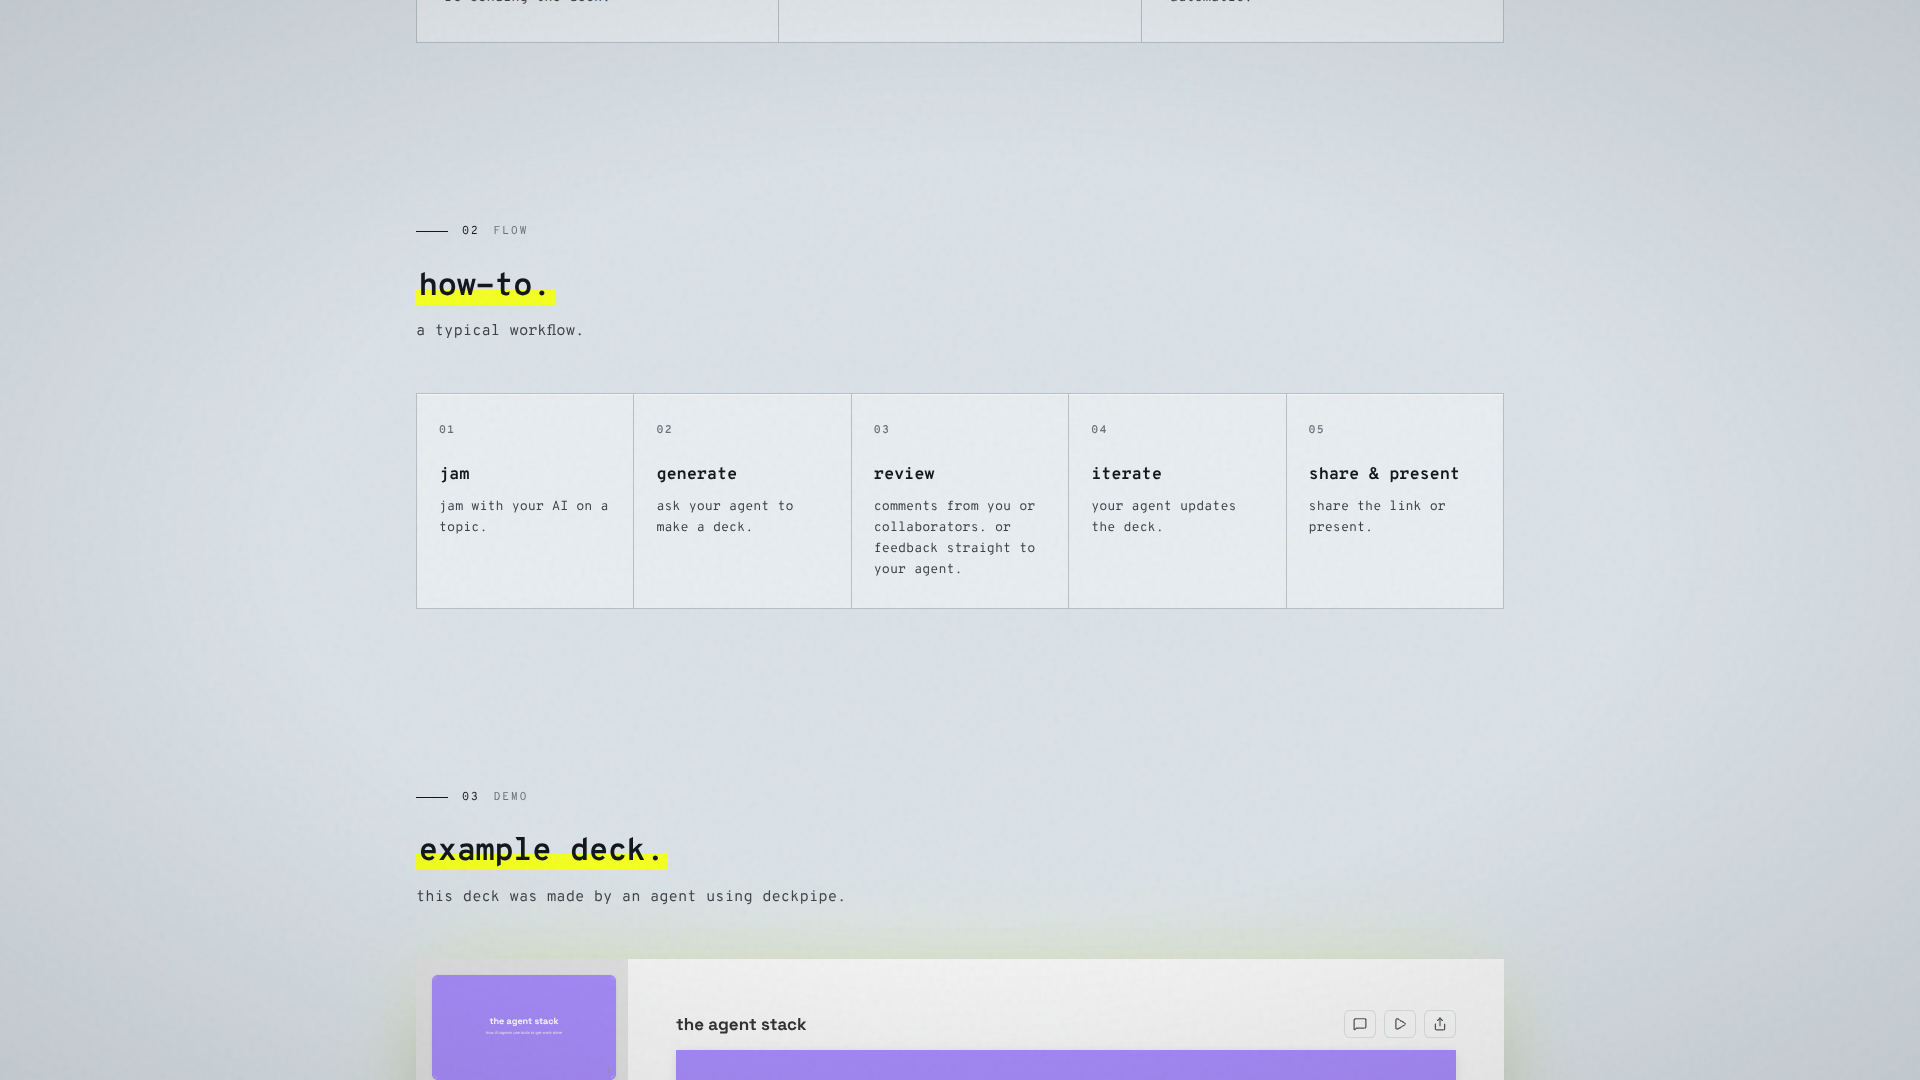Click the 'example deck.' section heading

pyautogui.click(x=541, y=851)
